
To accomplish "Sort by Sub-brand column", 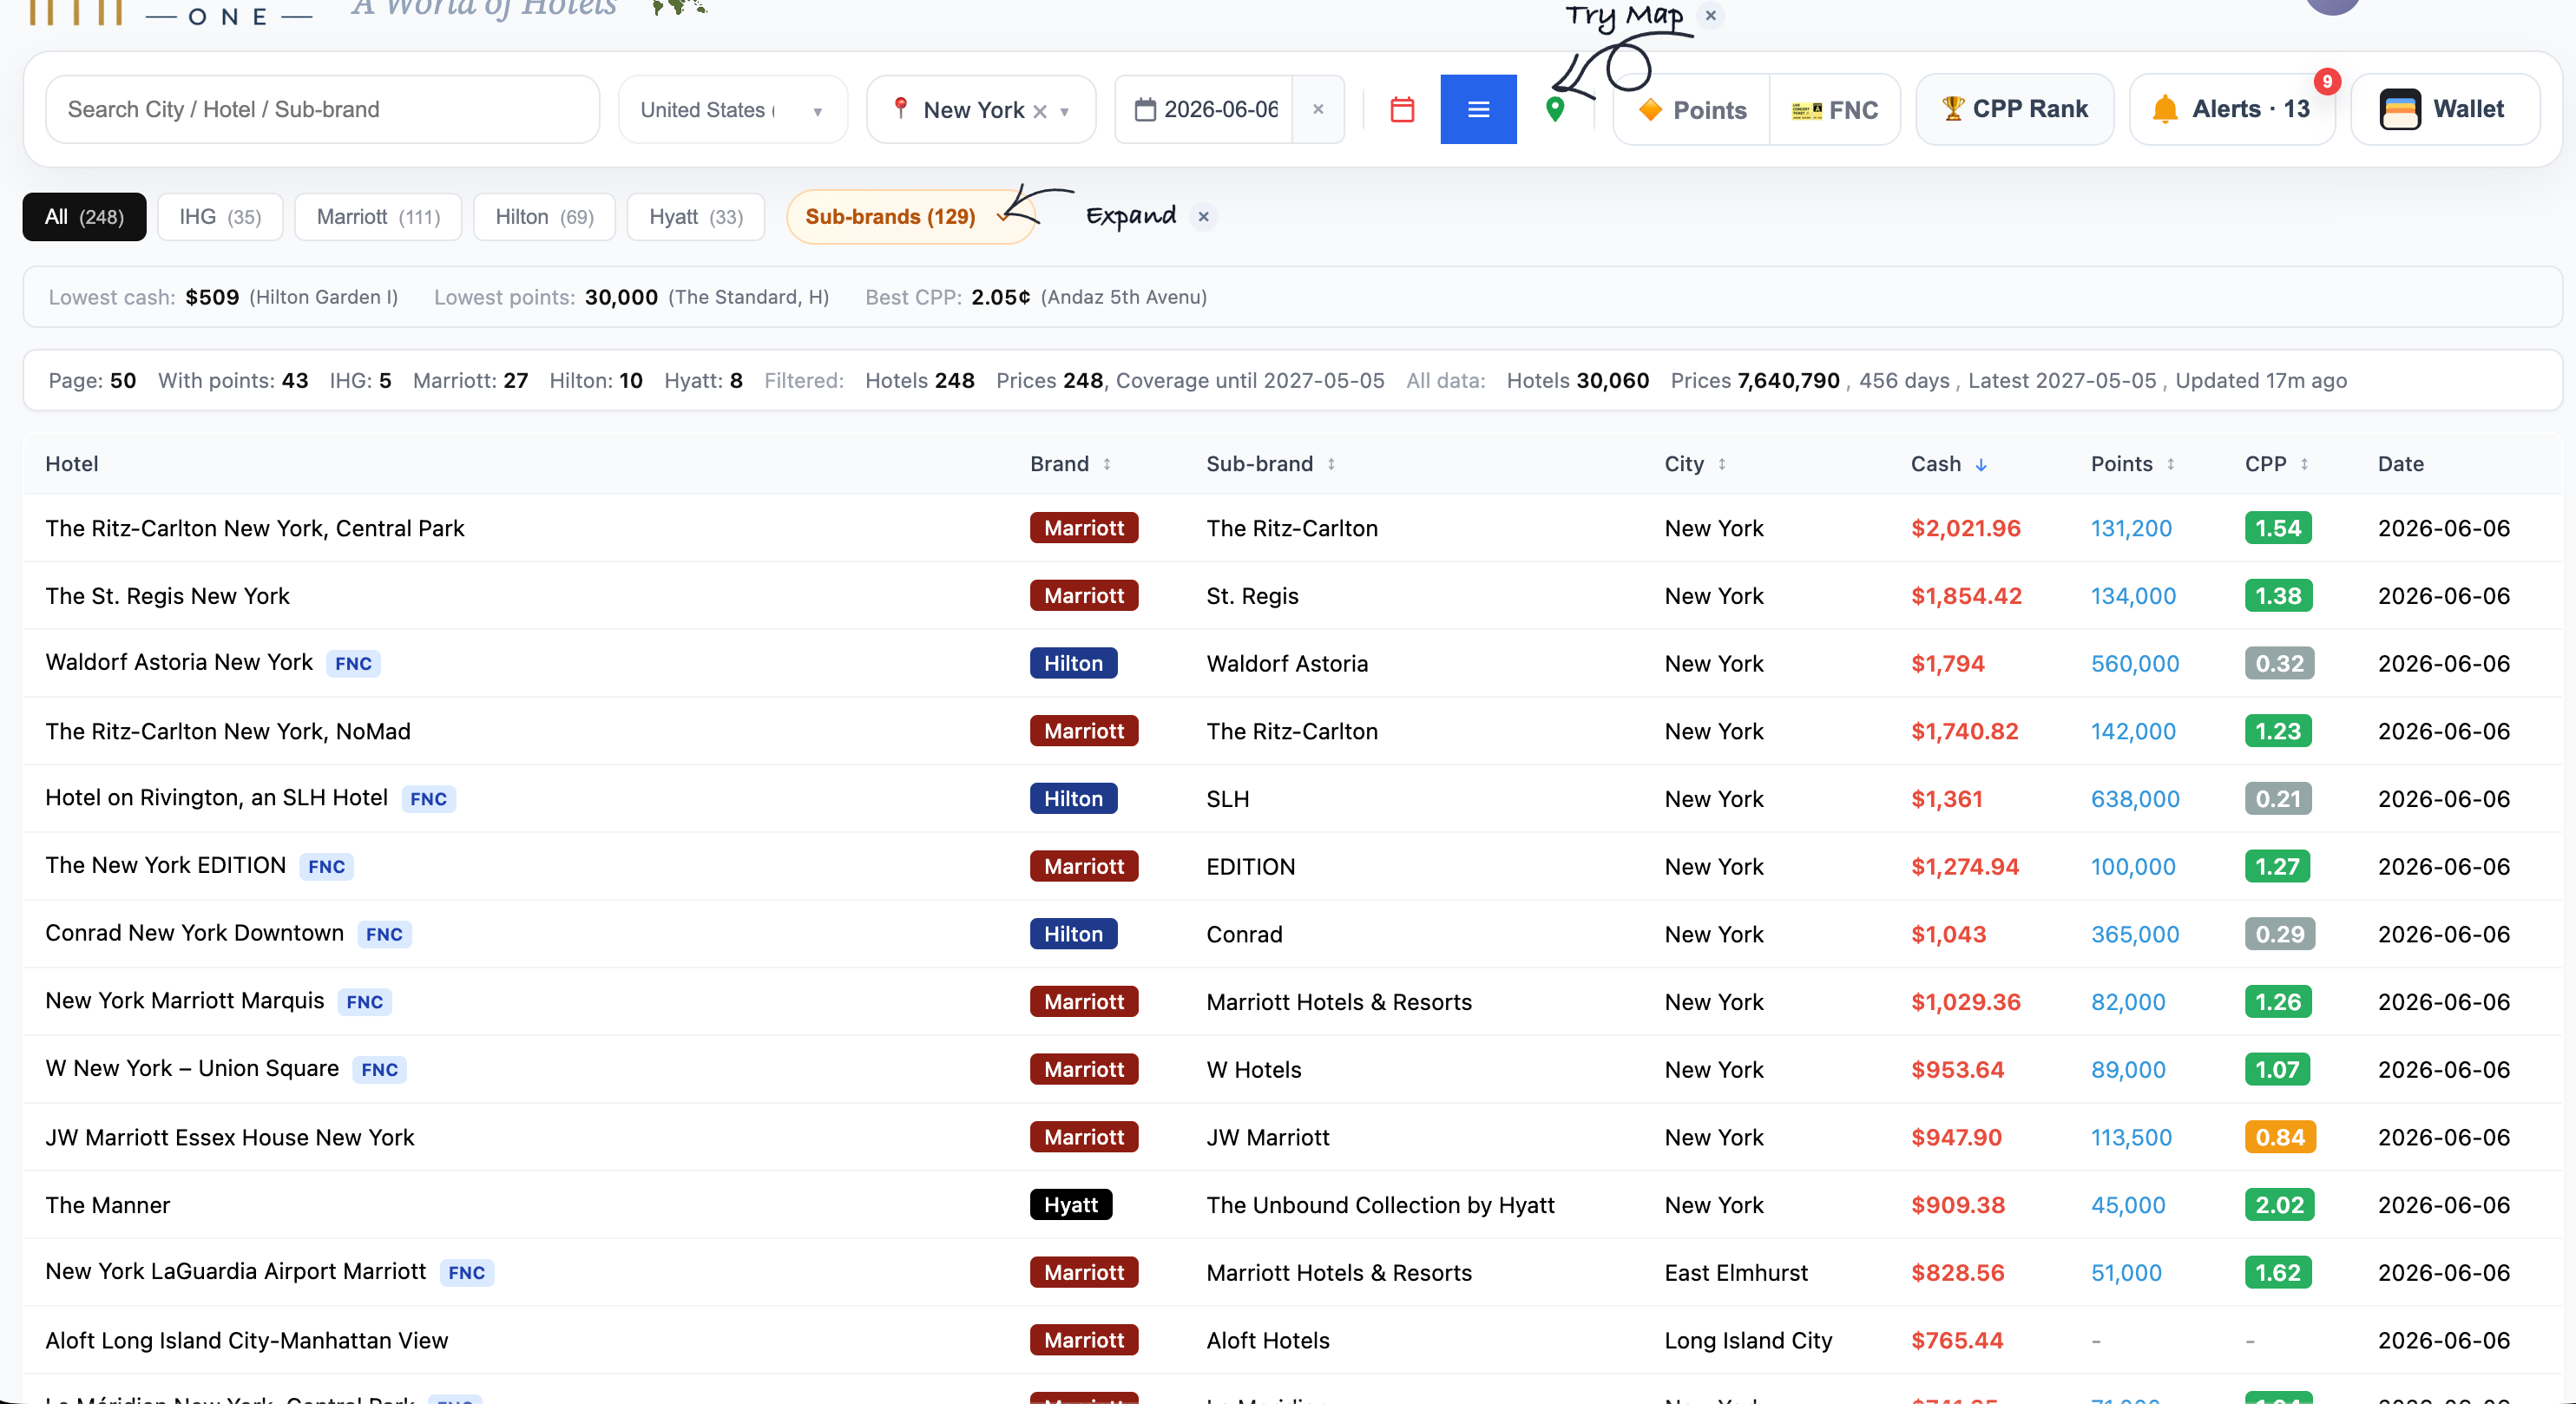I will click(x=1270, y=464).
